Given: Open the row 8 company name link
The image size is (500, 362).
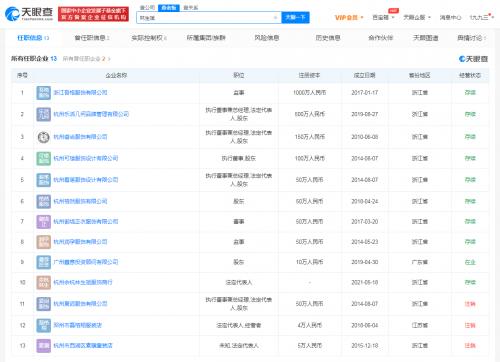Looking at the screenshot, I should pos(80,242).
